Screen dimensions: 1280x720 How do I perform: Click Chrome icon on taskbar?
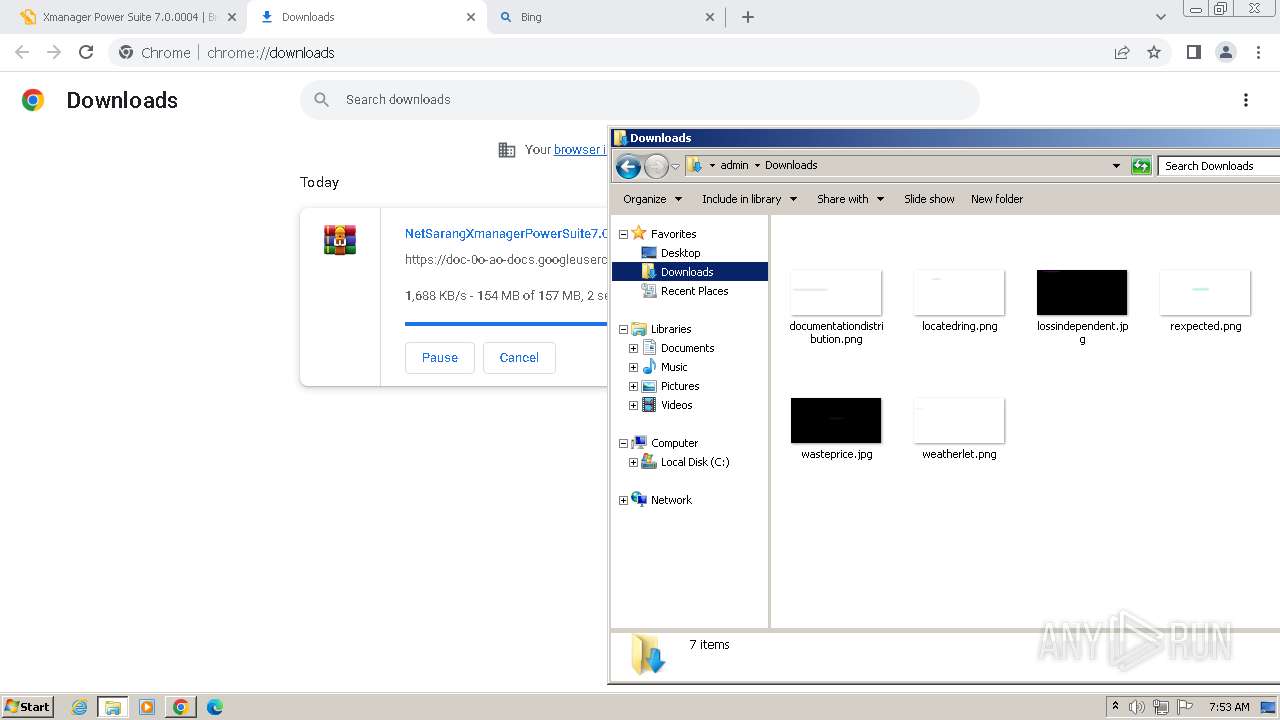coord(181,707)
